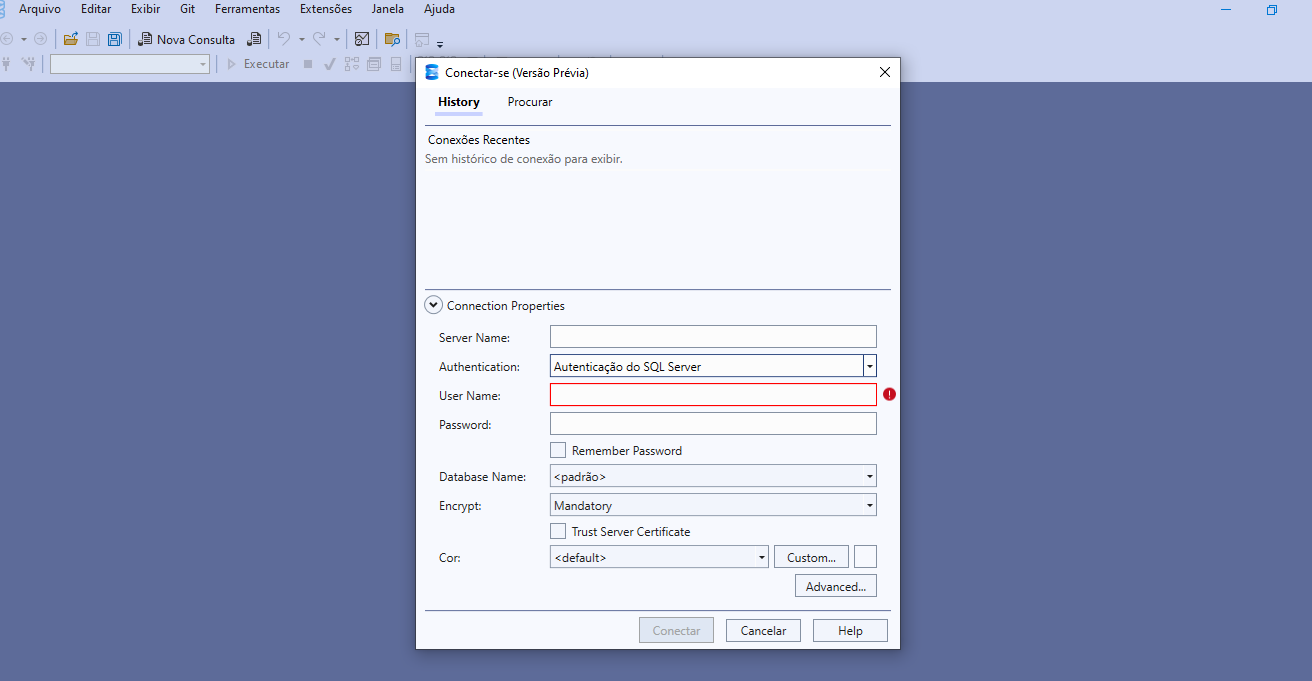Click the Executar button
Viewport: 1312px width, 681px height.
pyautogui.click(x=258, y=64)
